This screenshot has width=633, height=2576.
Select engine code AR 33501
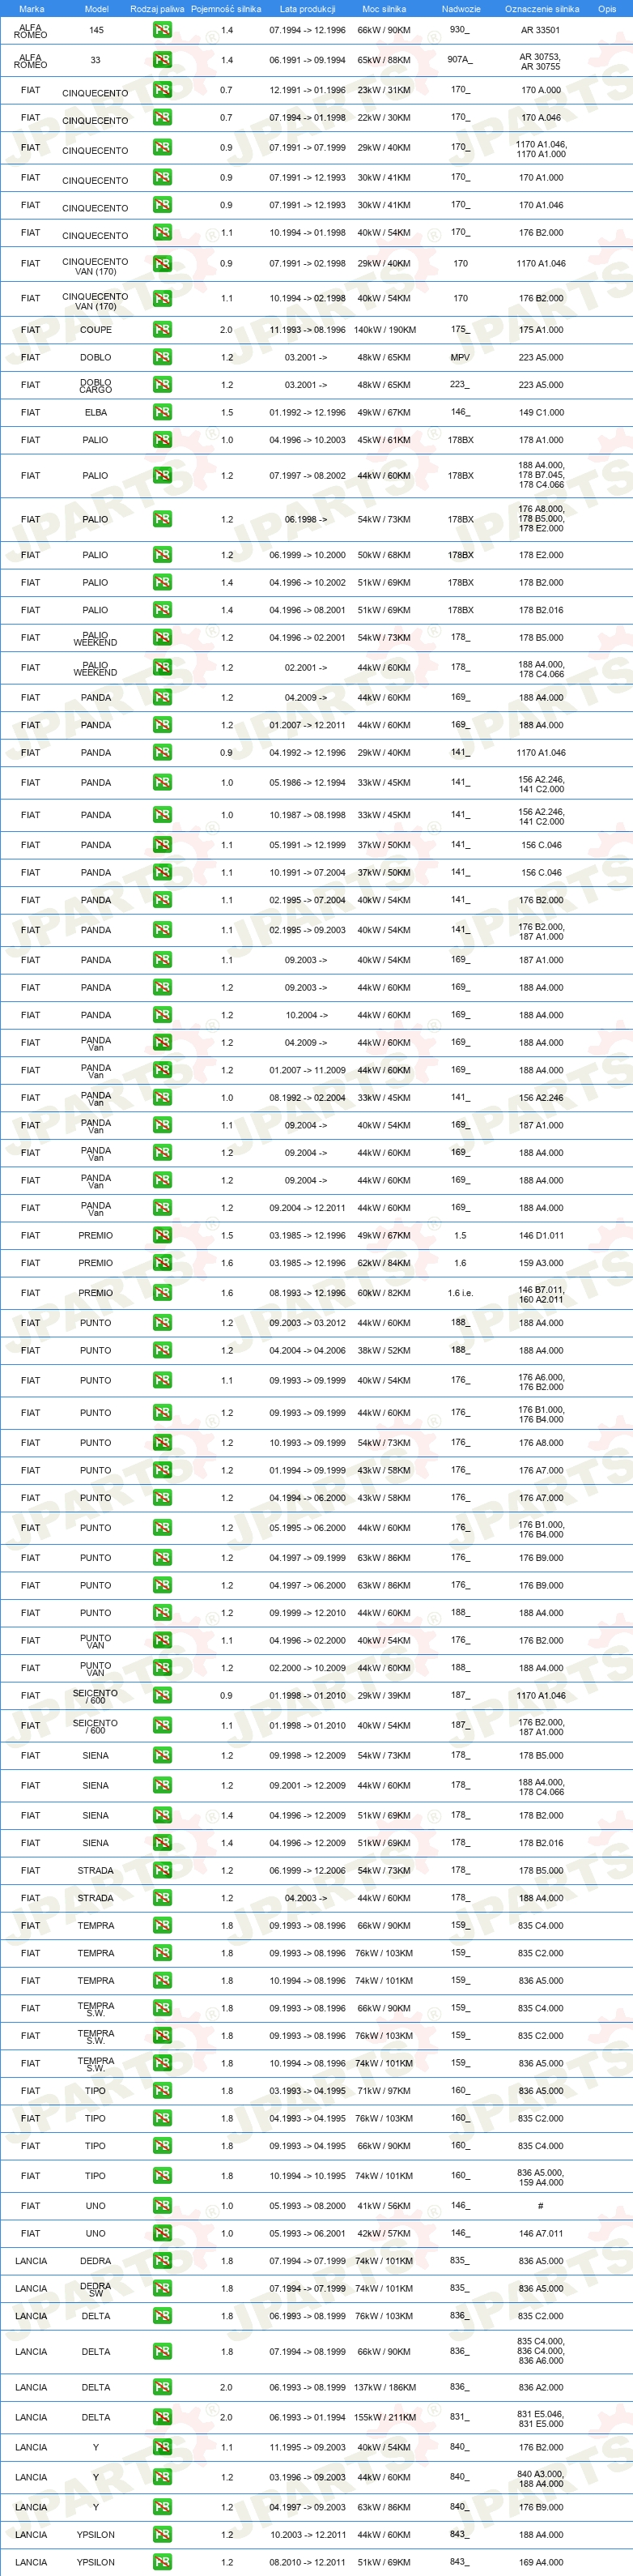tap(541, 30)
